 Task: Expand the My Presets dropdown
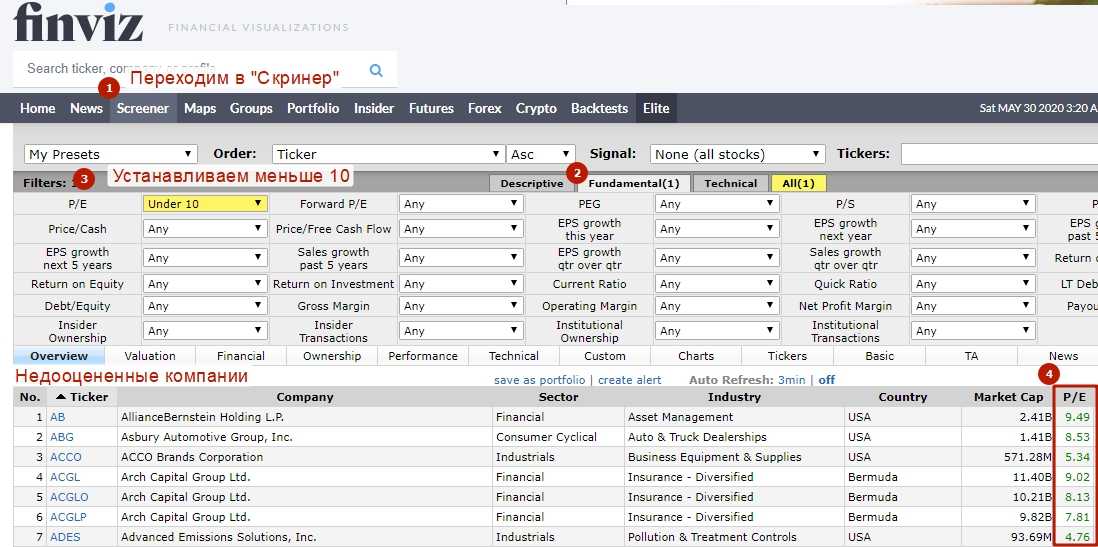110,154
